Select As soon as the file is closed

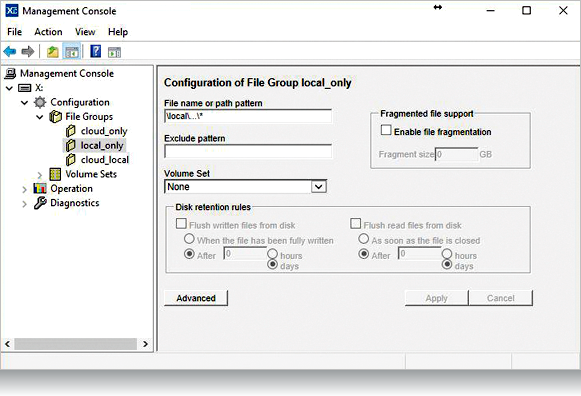point(364,239)
